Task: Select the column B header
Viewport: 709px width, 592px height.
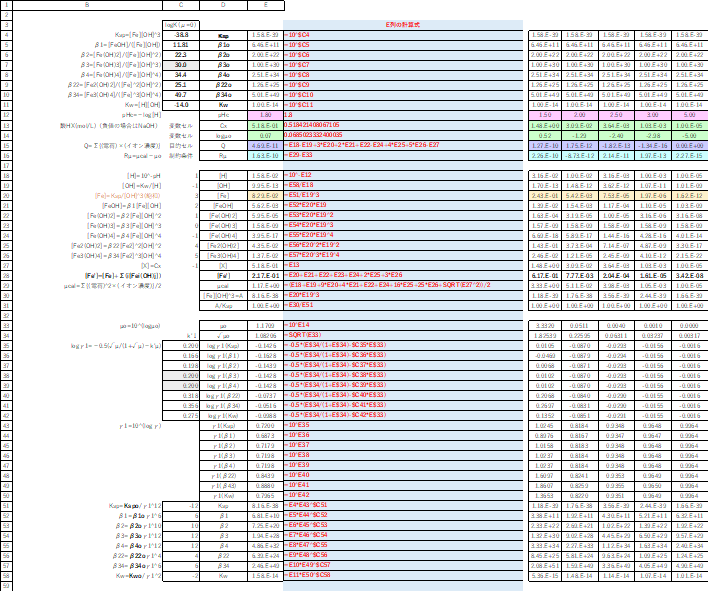Action: point(87,5)
